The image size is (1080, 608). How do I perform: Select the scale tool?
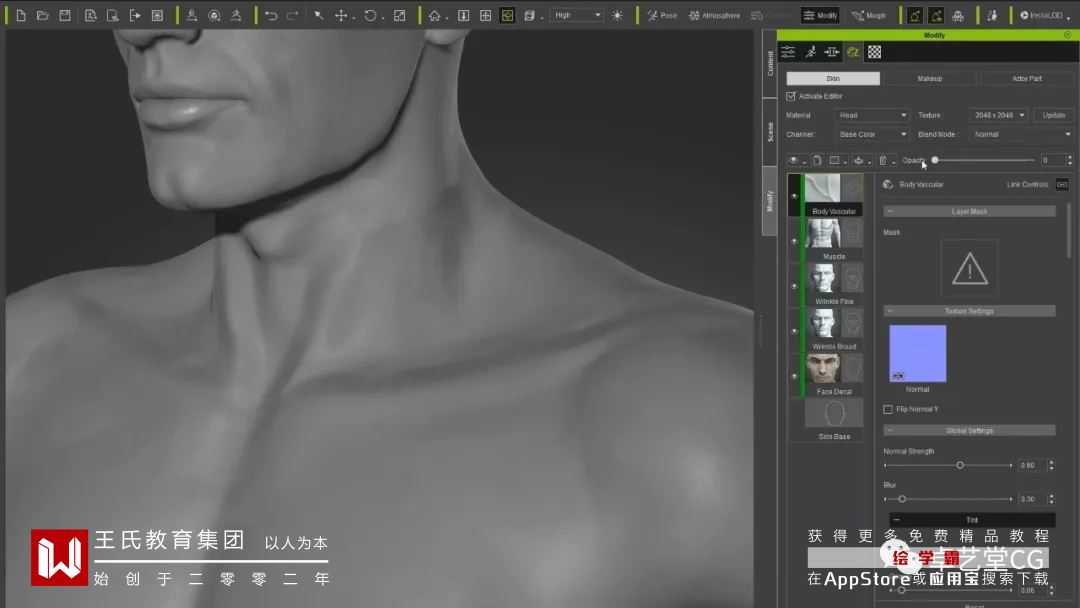point(399,15)
